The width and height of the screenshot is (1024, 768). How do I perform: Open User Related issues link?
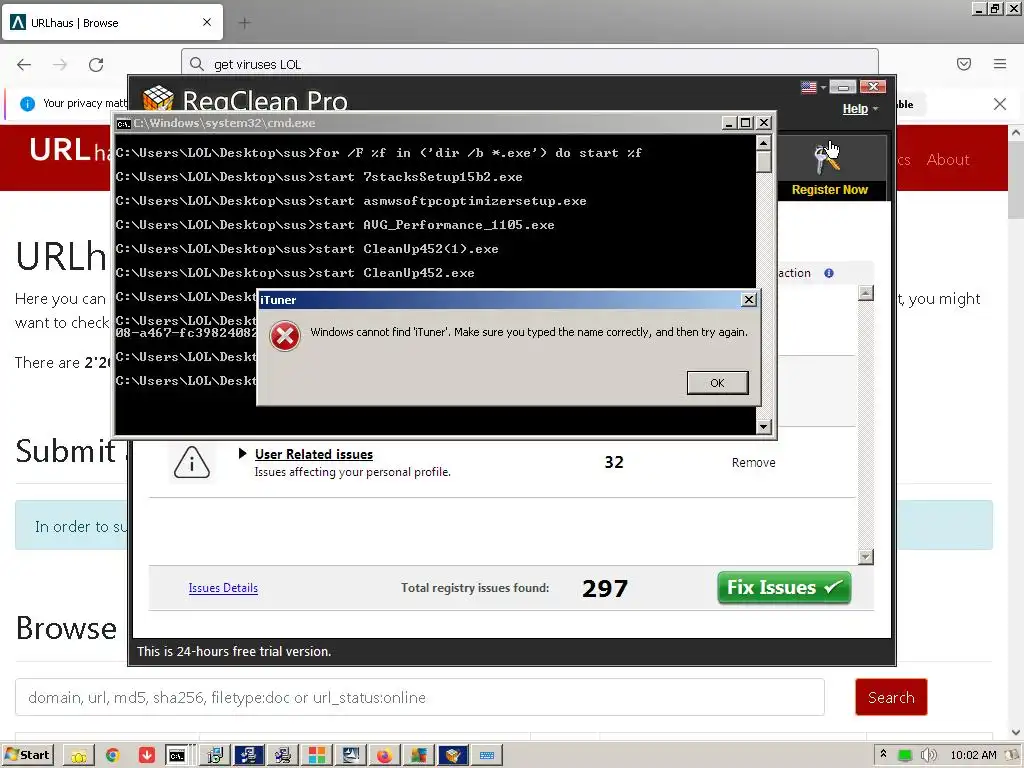coord(314,454)
